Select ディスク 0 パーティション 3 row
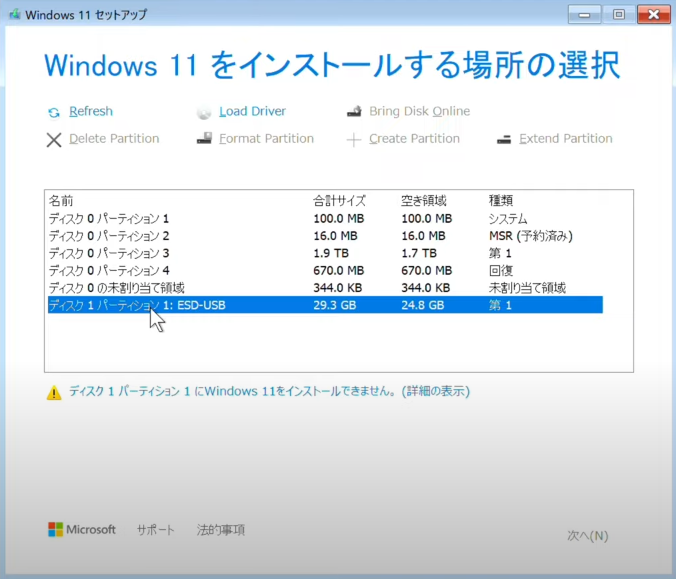 (325, 253)
